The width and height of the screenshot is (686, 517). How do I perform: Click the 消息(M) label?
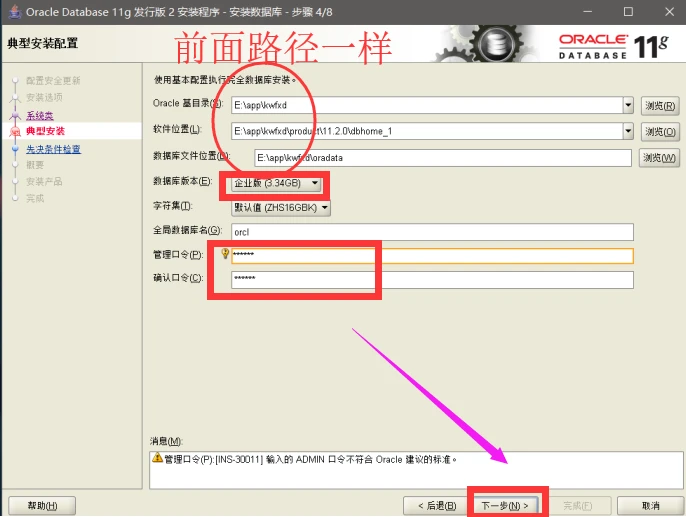(x=166, y=441)
